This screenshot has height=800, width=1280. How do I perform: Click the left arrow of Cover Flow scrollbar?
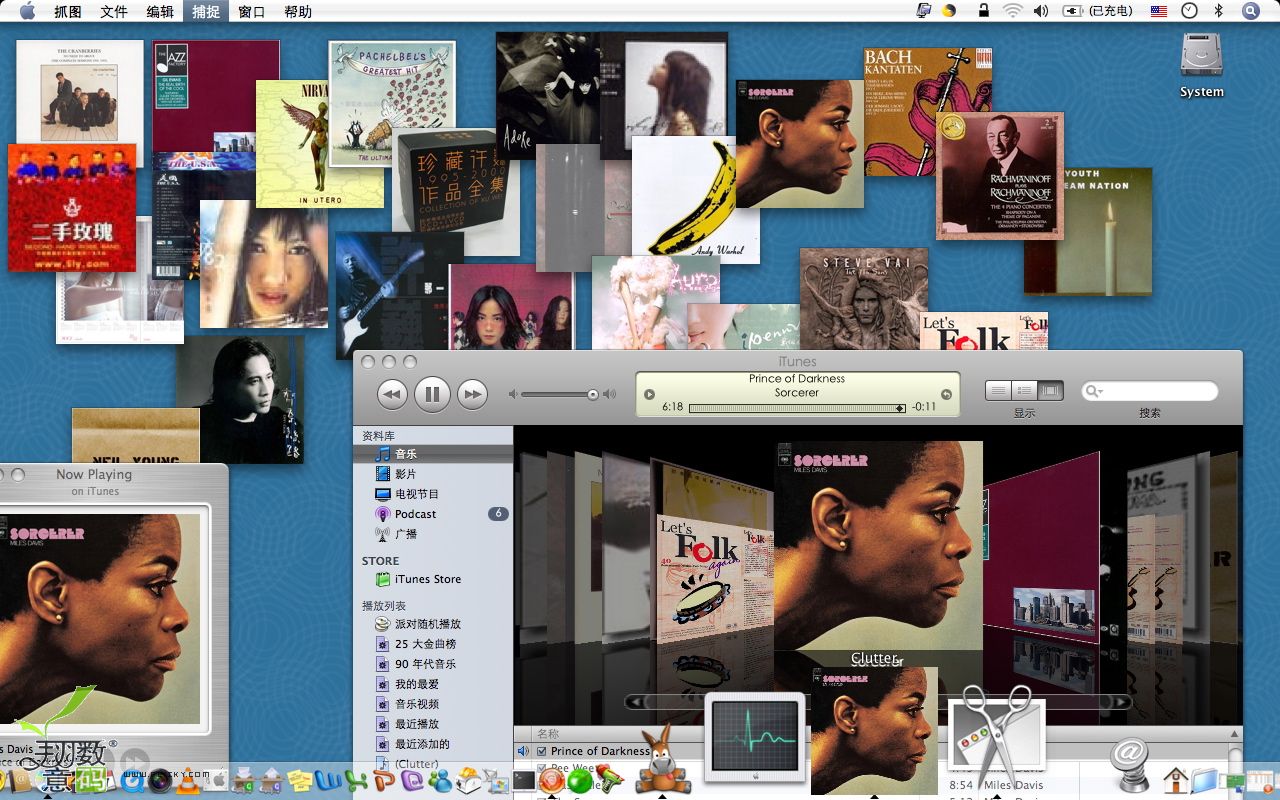pyautogui.click(x=634, y=702)
